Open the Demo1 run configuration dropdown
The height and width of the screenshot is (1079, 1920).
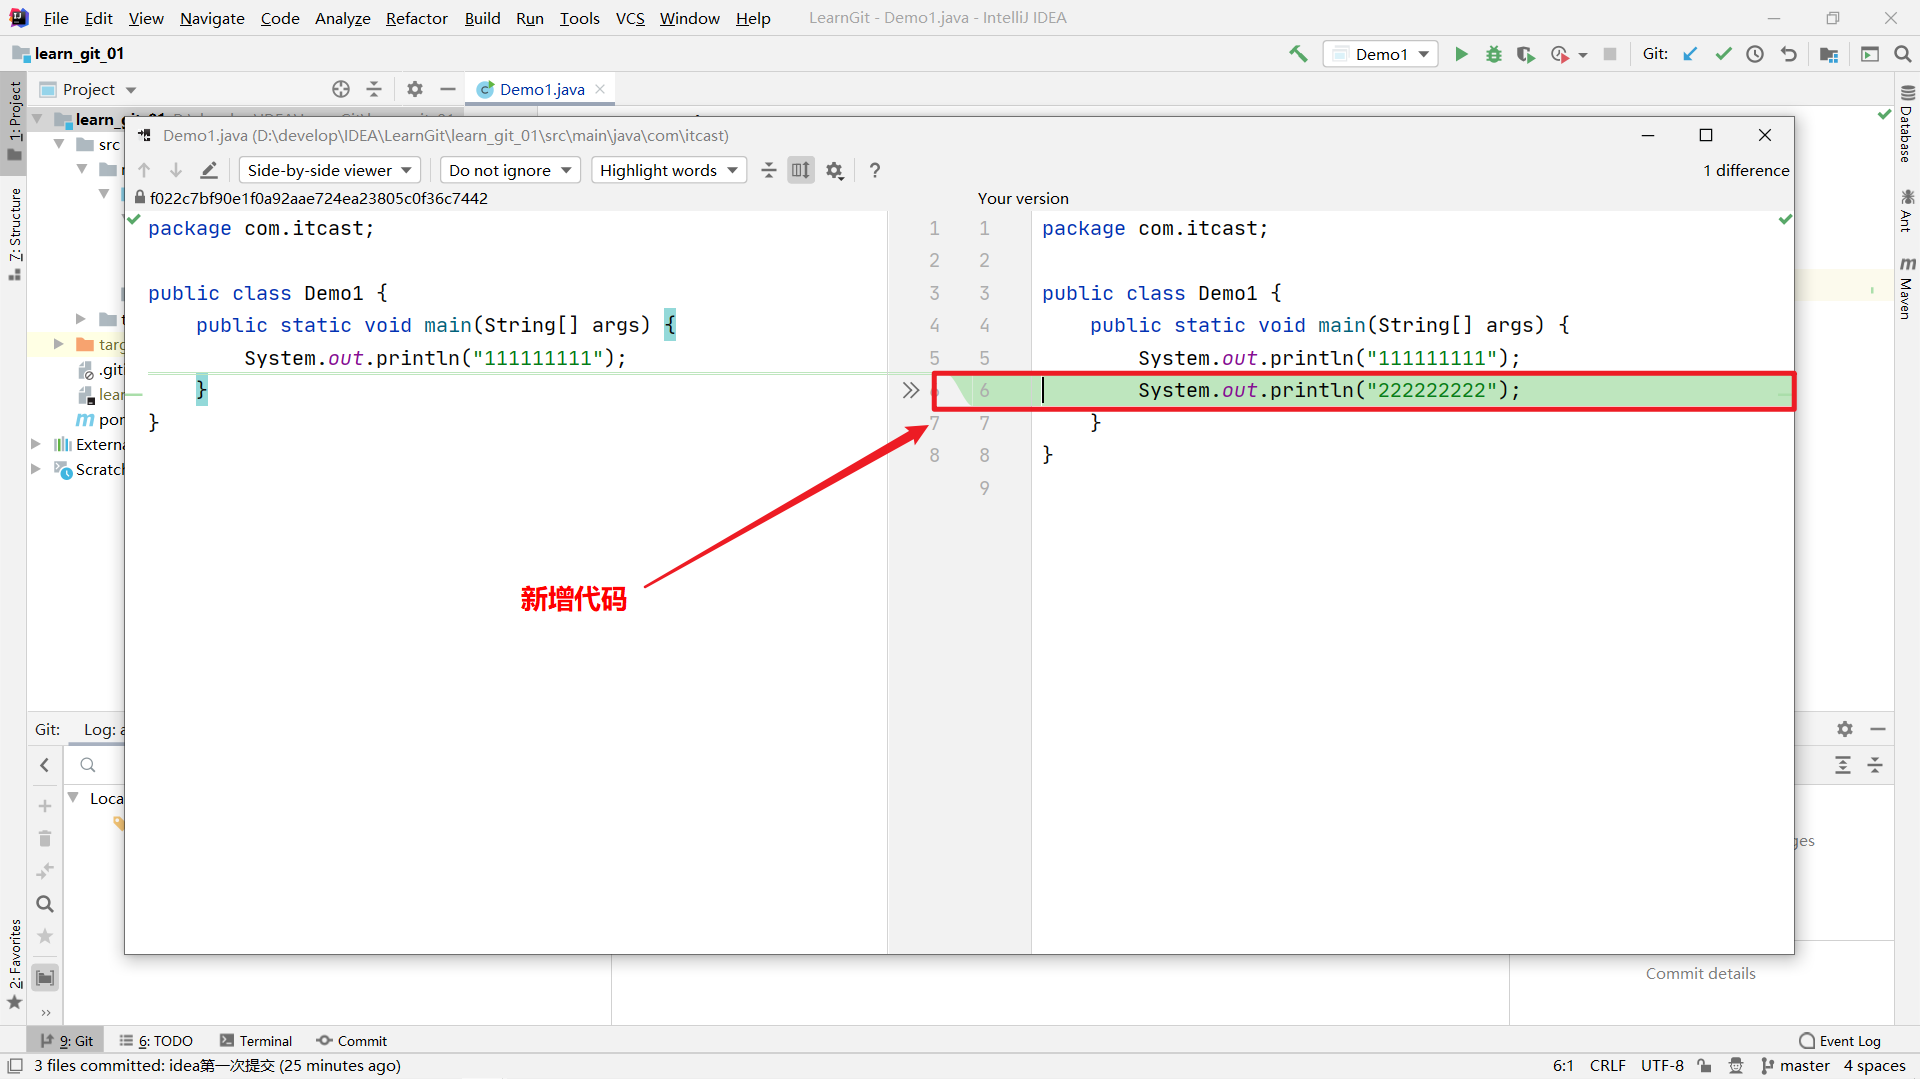point(1381,54)
